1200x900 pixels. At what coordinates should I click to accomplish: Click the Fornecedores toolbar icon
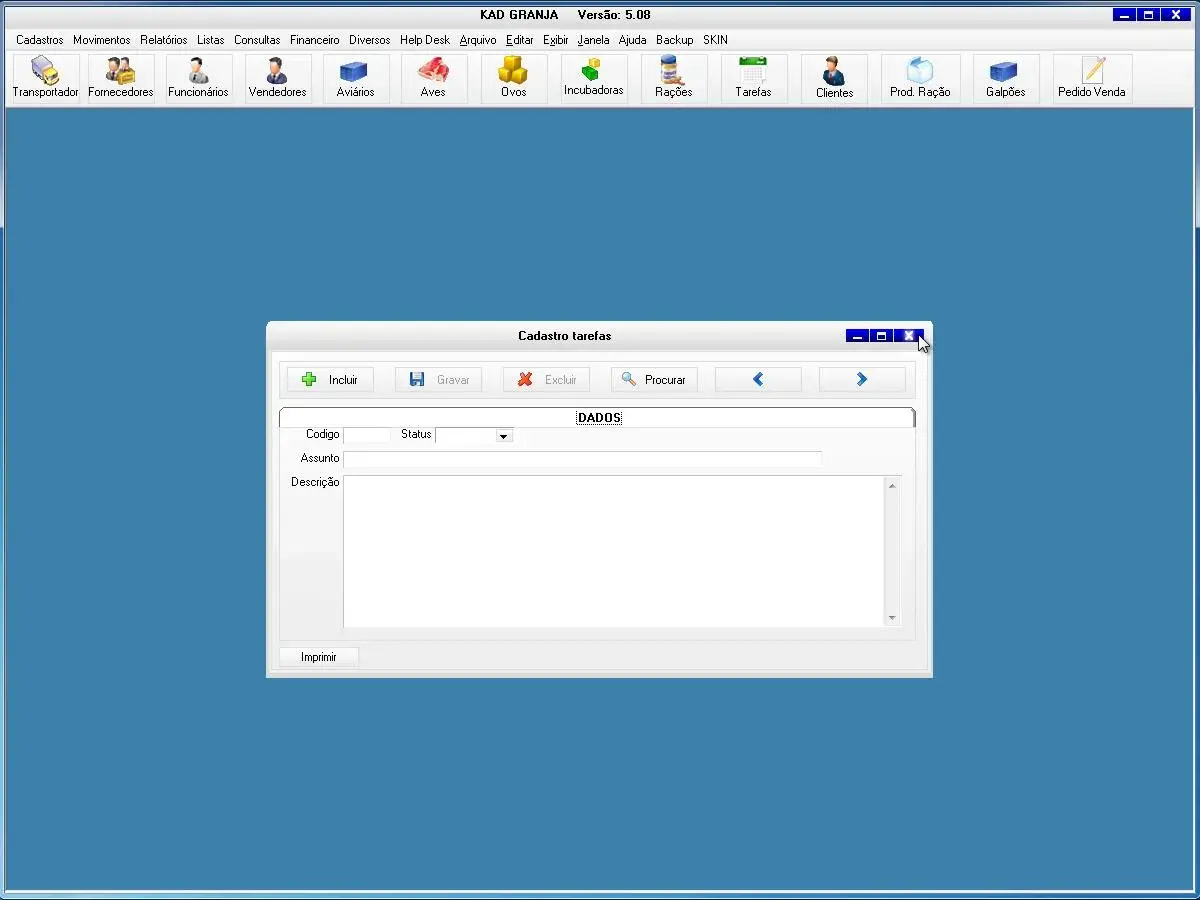121,78
